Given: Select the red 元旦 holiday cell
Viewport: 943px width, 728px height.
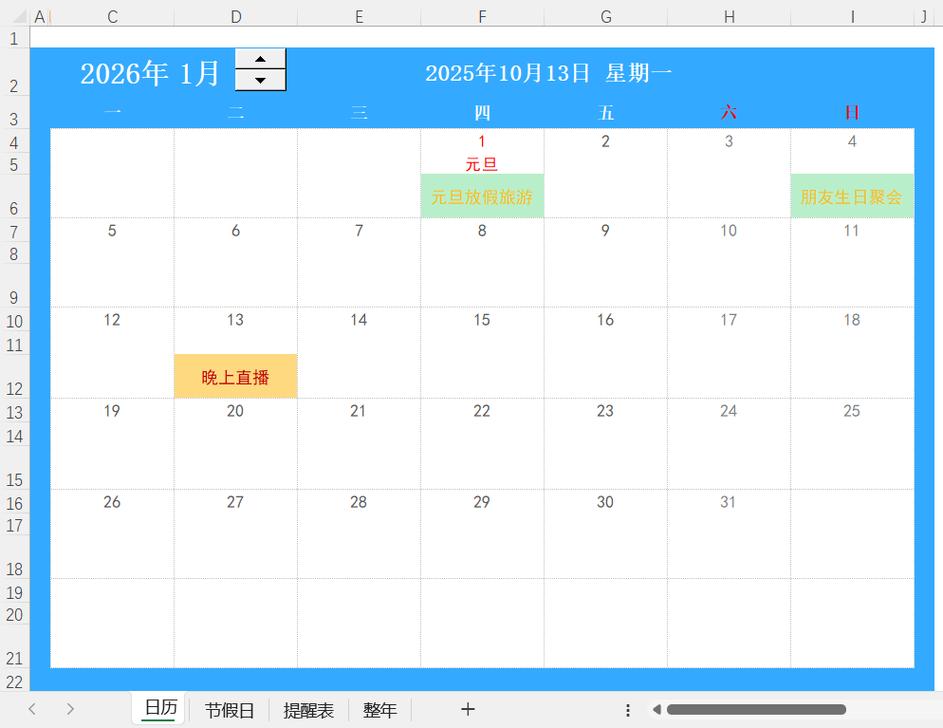Looking at the screenshot, I should (x=482, y=163).
